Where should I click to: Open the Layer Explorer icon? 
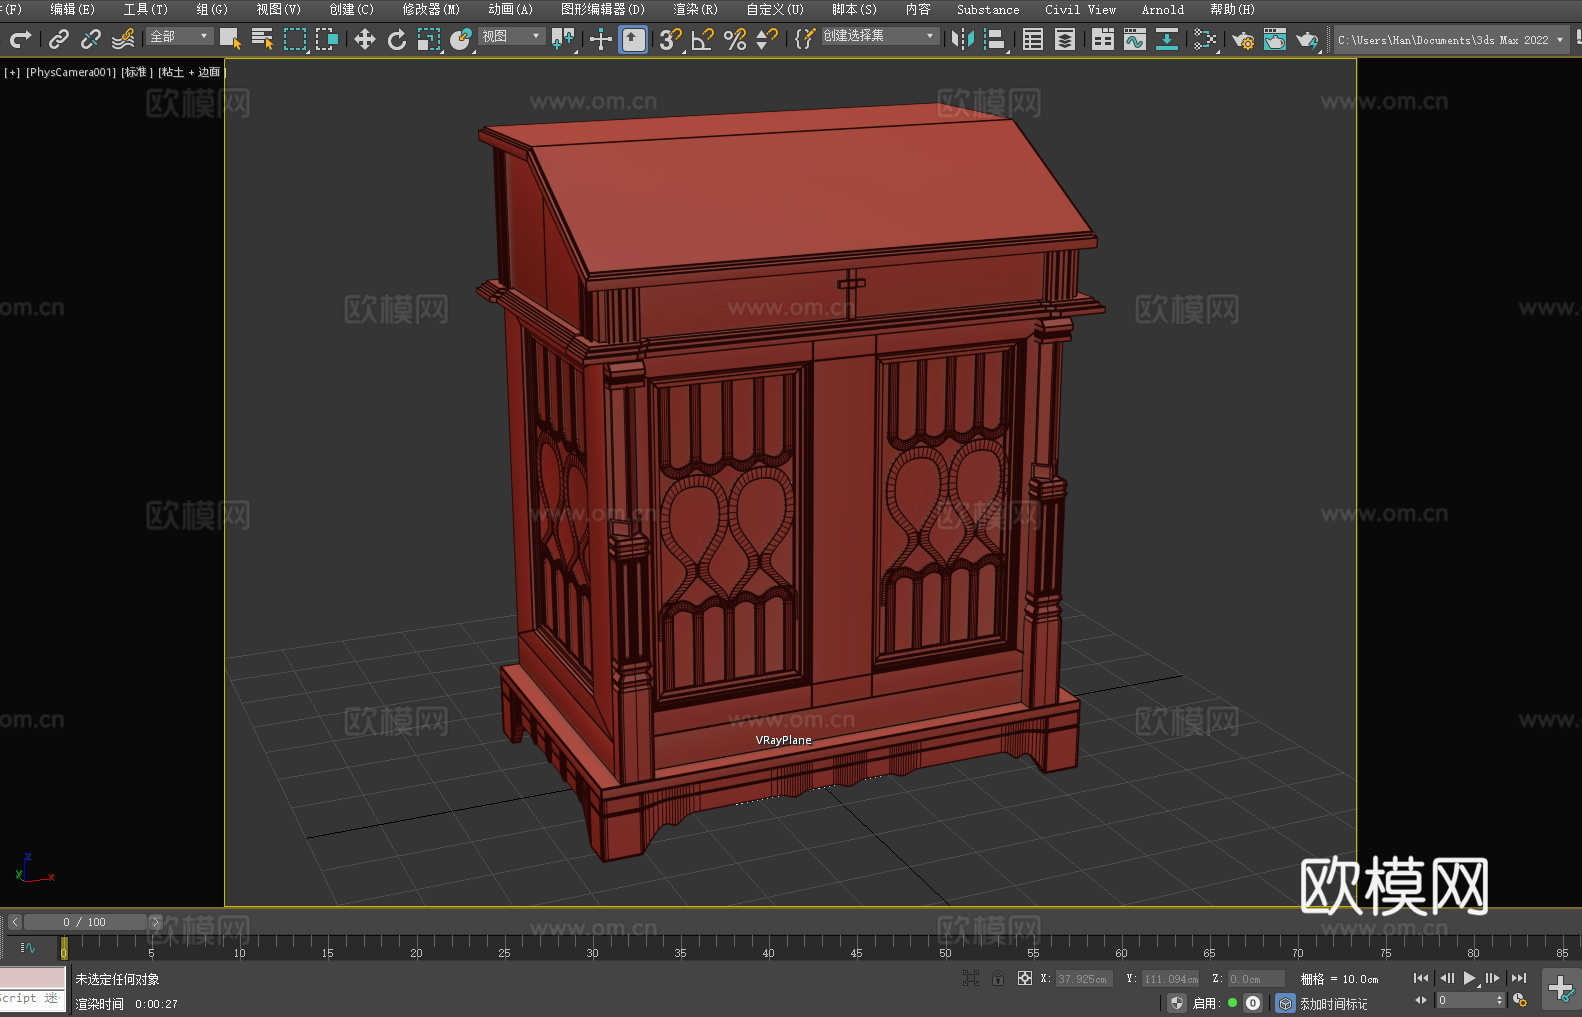(1065, 39)
